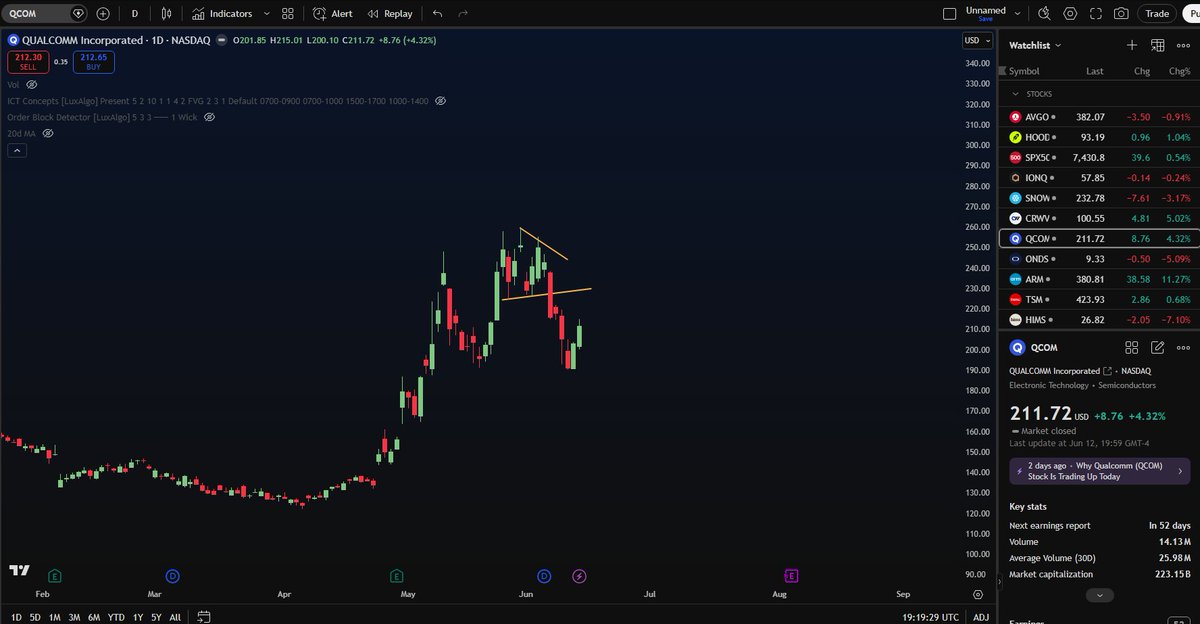Image resolution: width=1200 pixels, height=624 pixels.
Task: Select 5D time range
Action: pos(35,617)
